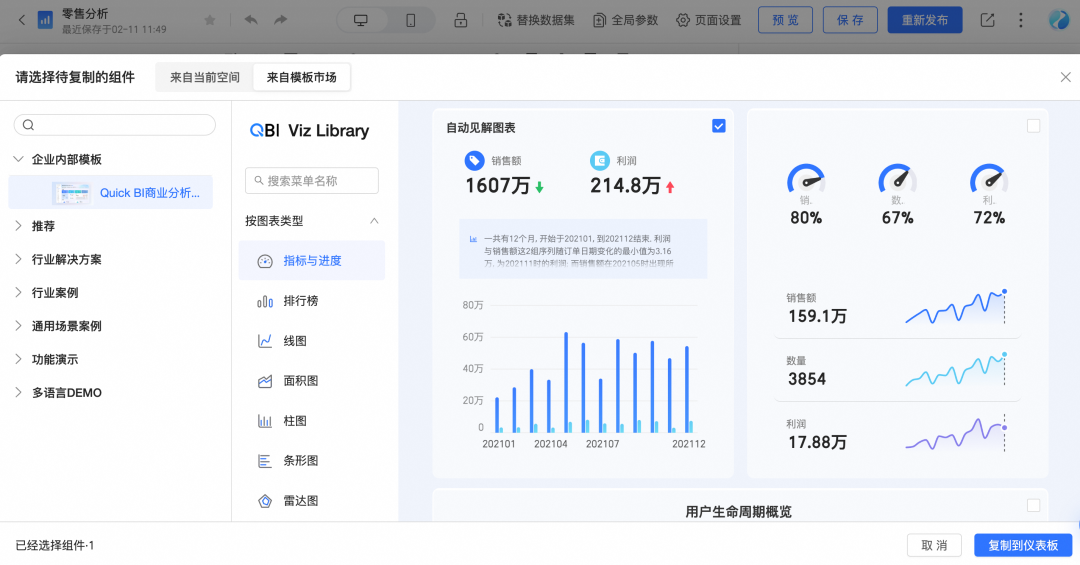The width and height of the screenshot is (1080, 565).
Task: Click 复制到仪表板 button
Action: coord(1022,545)
